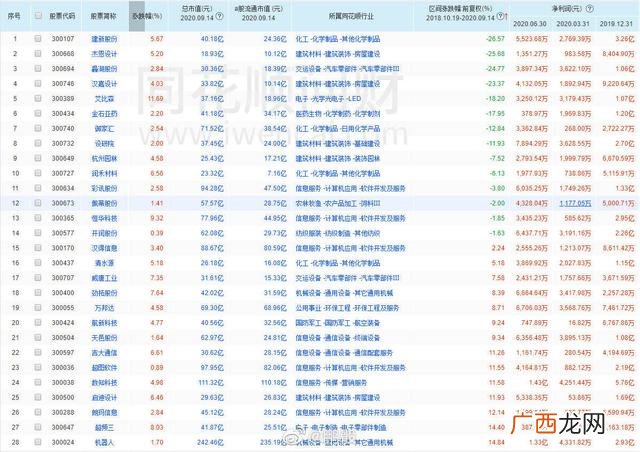The image size is (640, 452).
Task: Select net profit 8,404.90万
Action: pyautogui.click(x=618, y=54)
